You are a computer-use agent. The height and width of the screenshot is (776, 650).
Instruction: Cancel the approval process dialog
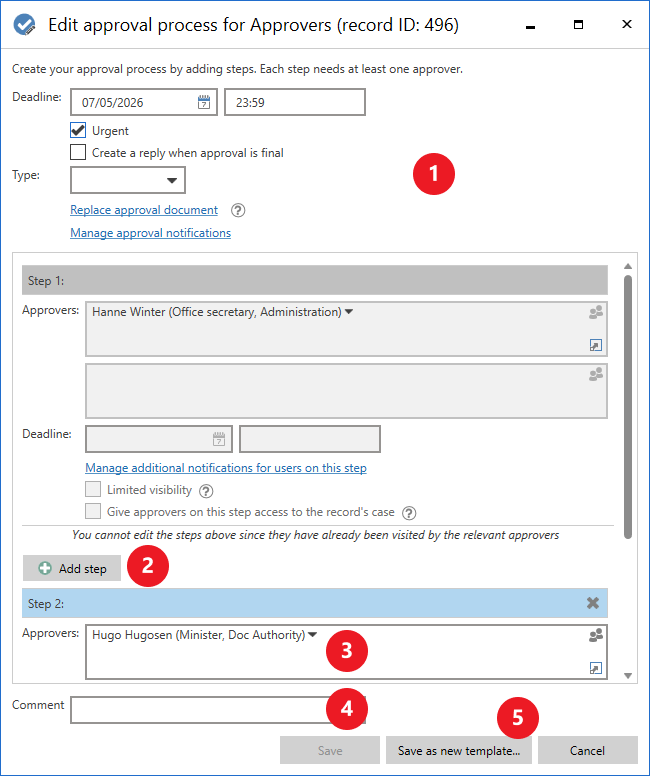588,750
